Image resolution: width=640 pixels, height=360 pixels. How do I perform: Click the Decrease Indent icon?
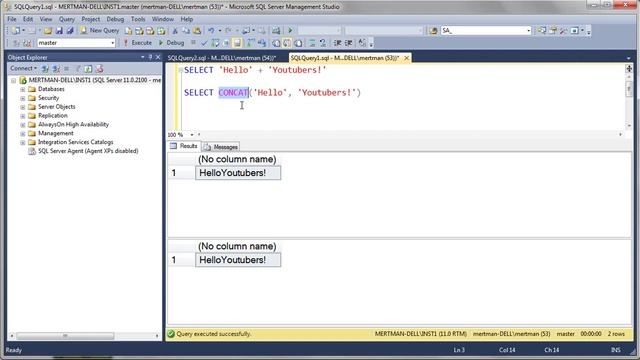(x=338, y=43)
